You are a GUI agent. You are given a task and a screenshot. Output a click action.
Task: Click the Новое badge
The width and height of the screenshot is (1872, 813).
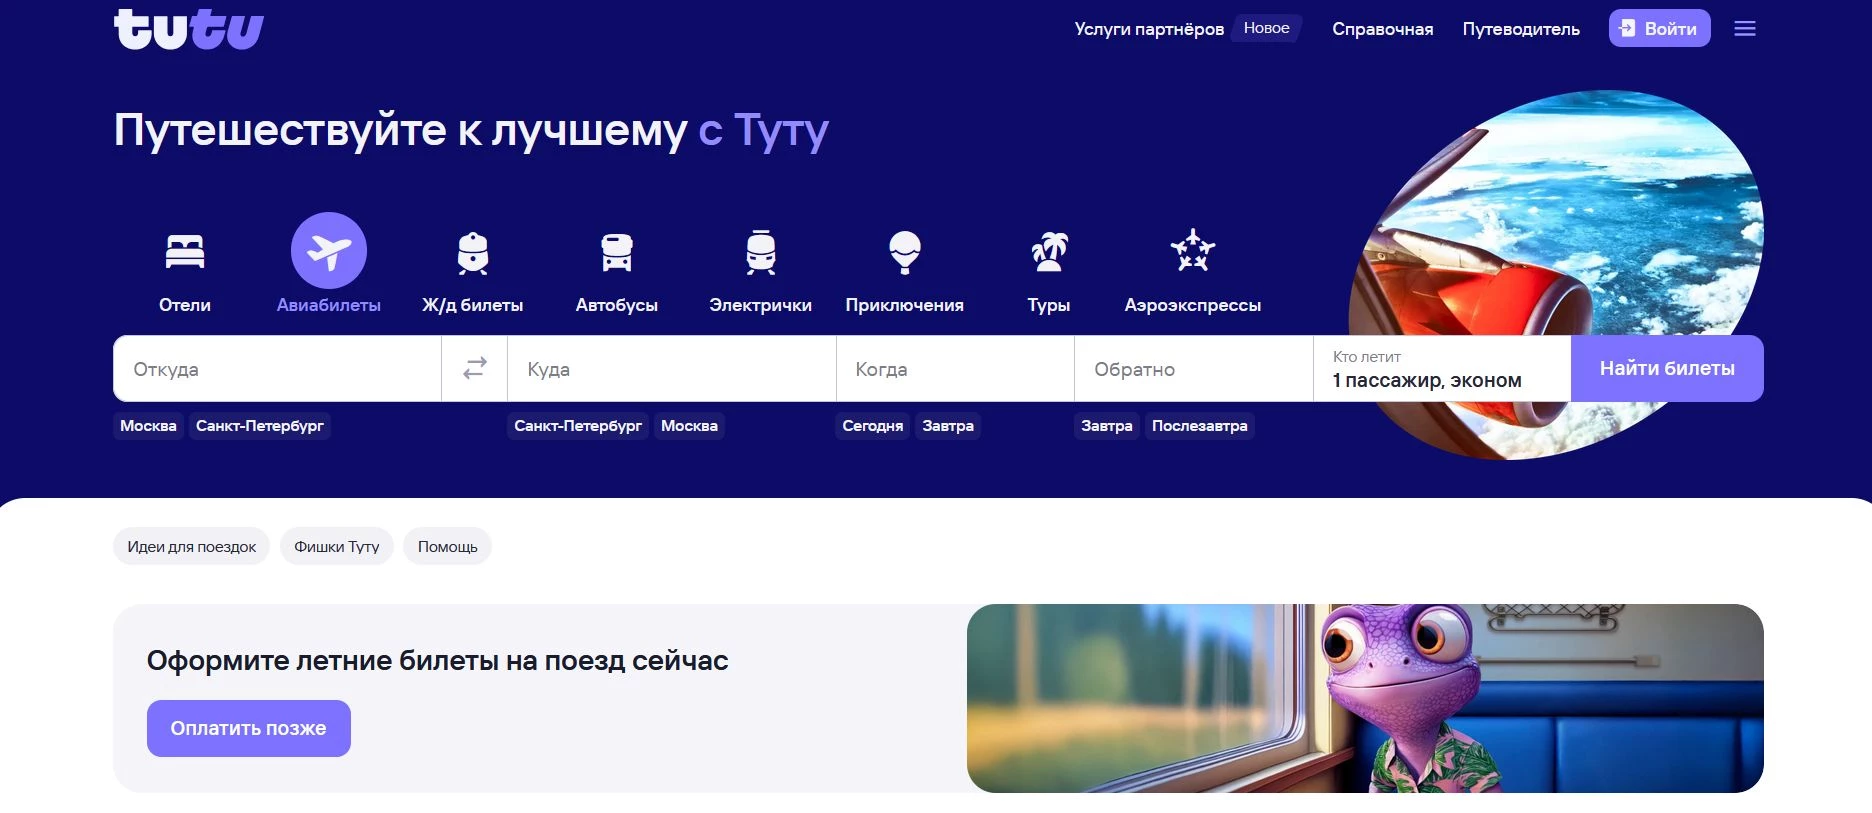point(1266,28)
